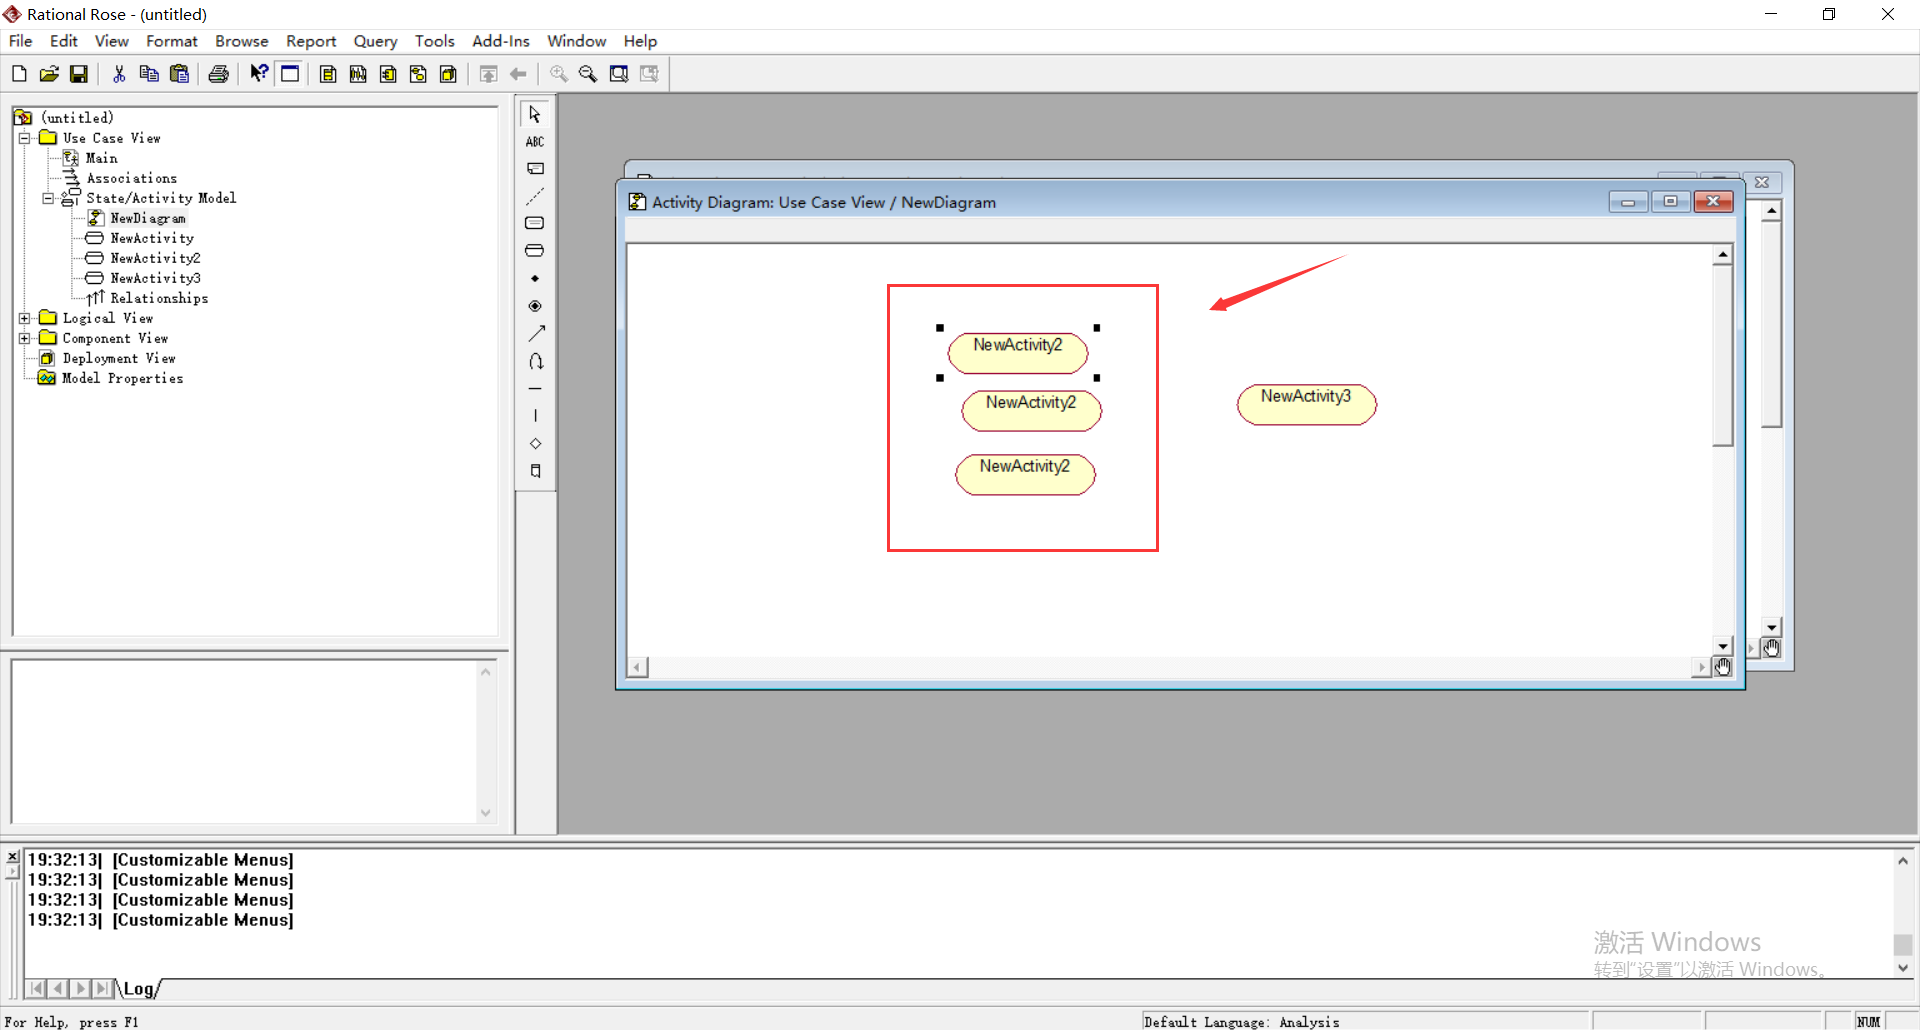The height and width of the screenshot is (1030, 1920).
Task: Browse state machine diagram toolbar icon
Action: click(418, 74)
